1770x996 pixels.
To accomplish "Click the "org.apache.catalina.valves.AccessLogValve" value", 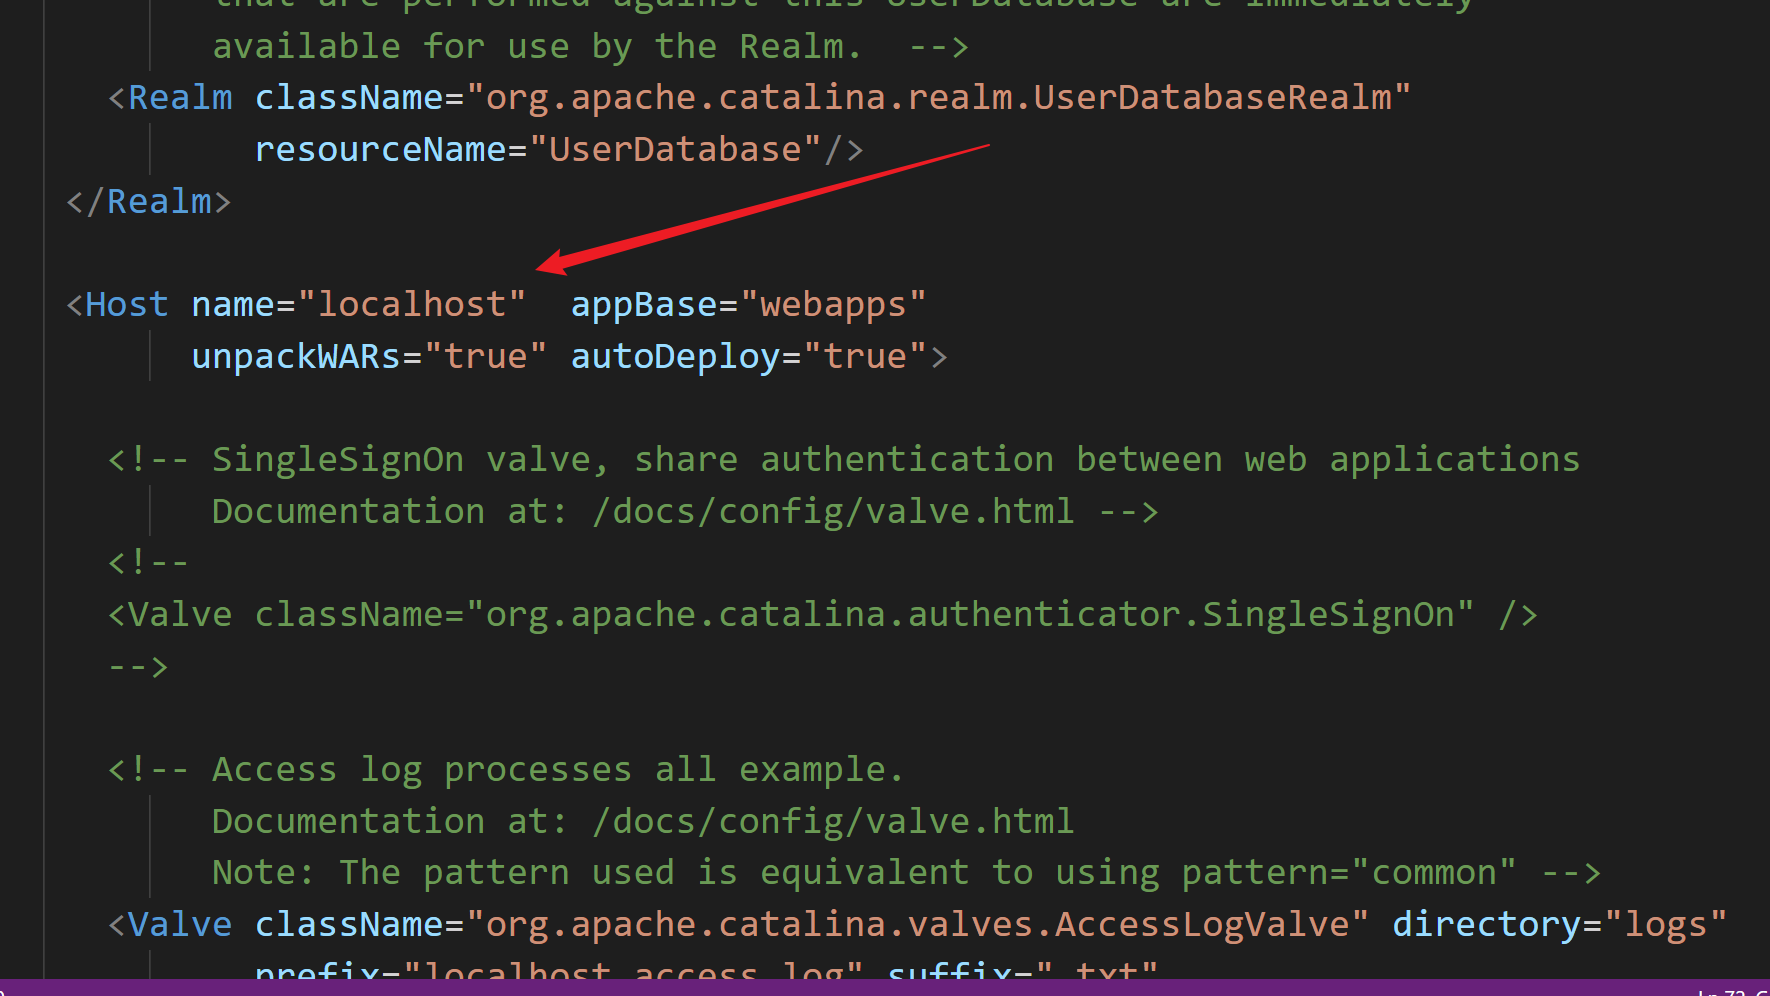I will point(917,925).
